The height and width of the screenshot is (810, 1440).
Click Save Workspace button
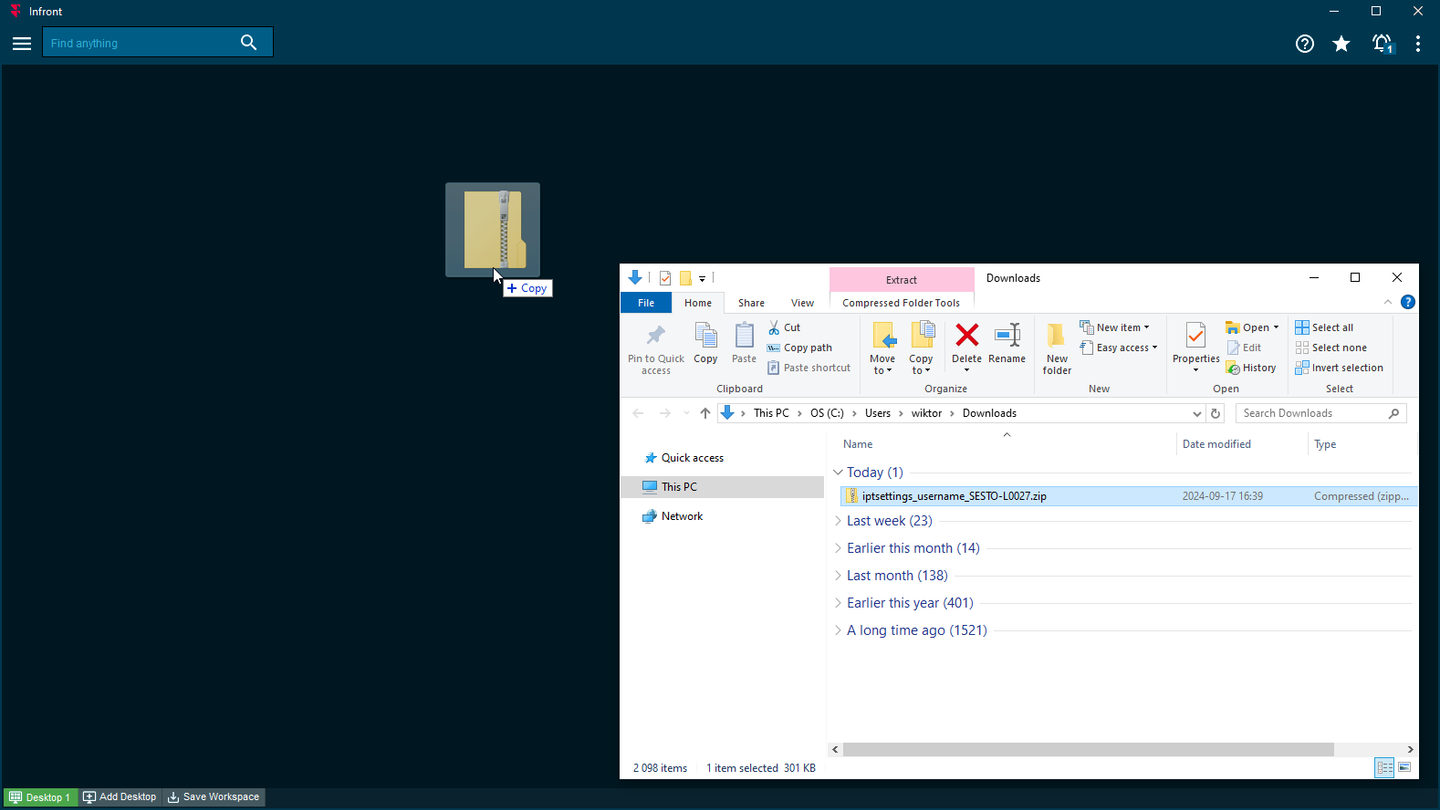tap(213, 797)
